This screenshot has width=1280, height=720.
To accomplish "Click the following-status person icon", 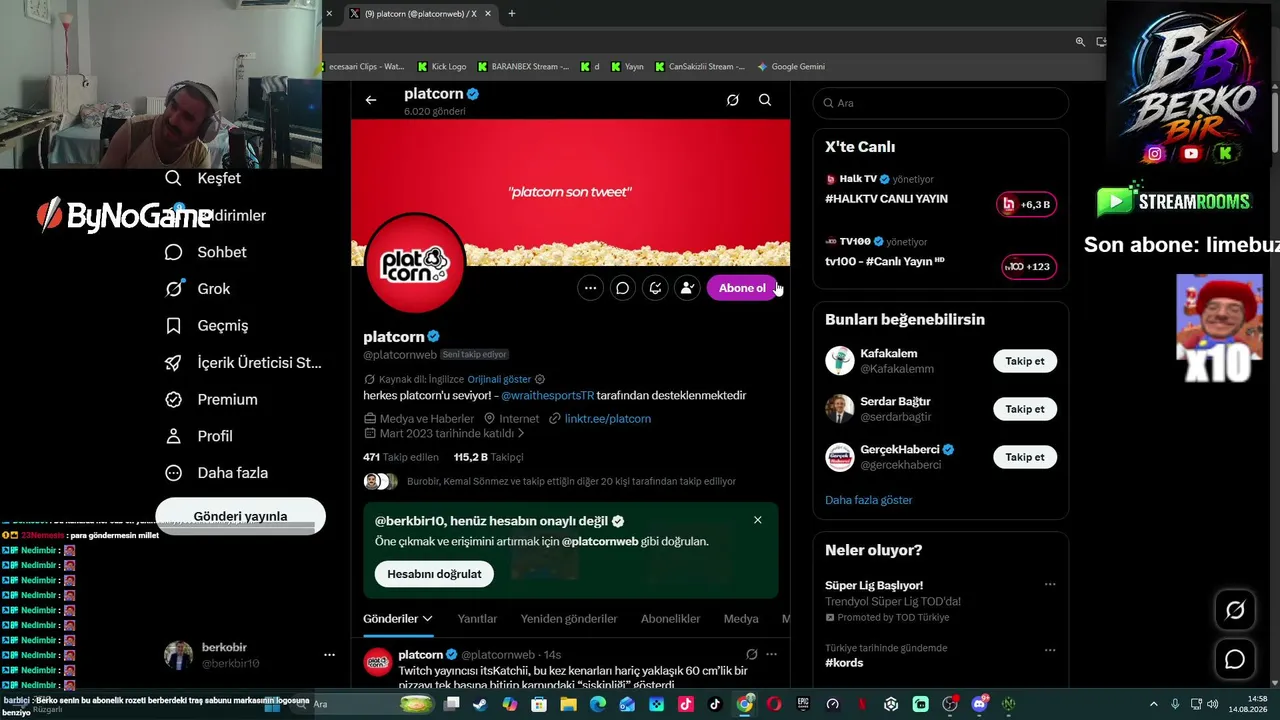I will coord(687,288).
